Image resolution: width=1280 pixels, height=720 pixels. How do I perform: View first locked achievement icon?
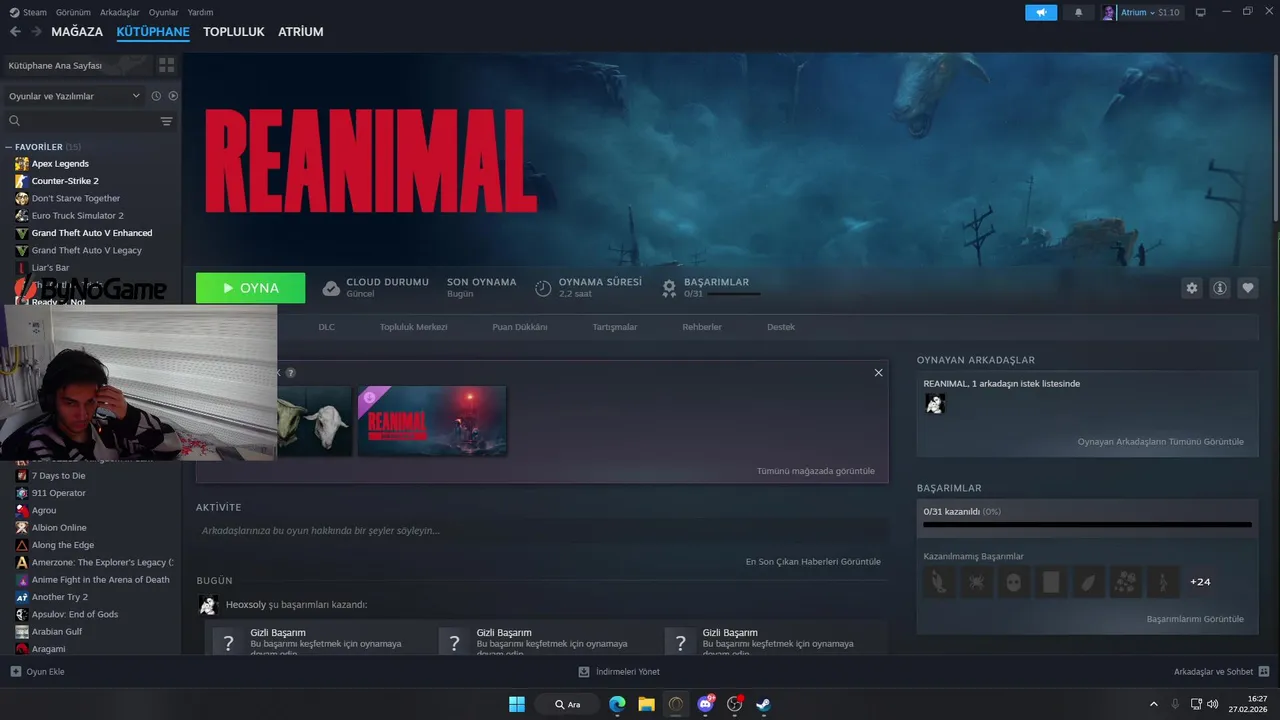pos(939,582)
